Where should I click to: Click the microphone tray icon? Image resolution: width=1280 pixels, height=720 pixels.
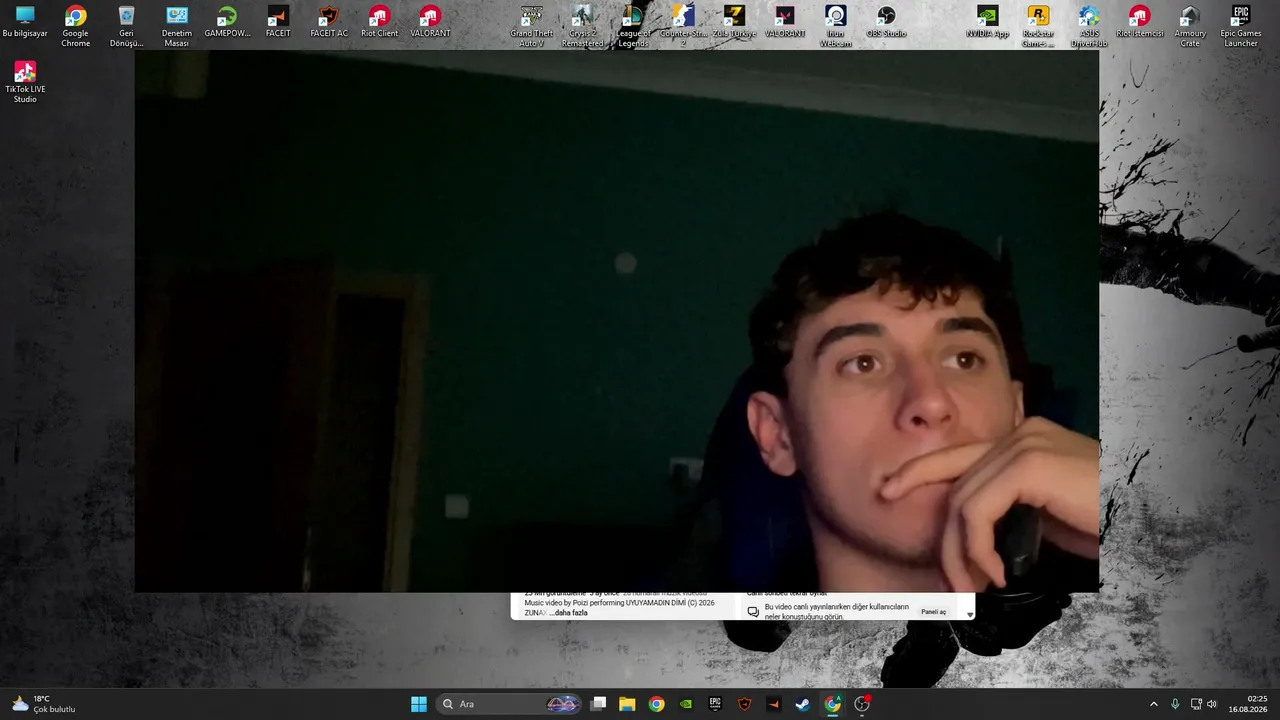(x=1175, y=704)
